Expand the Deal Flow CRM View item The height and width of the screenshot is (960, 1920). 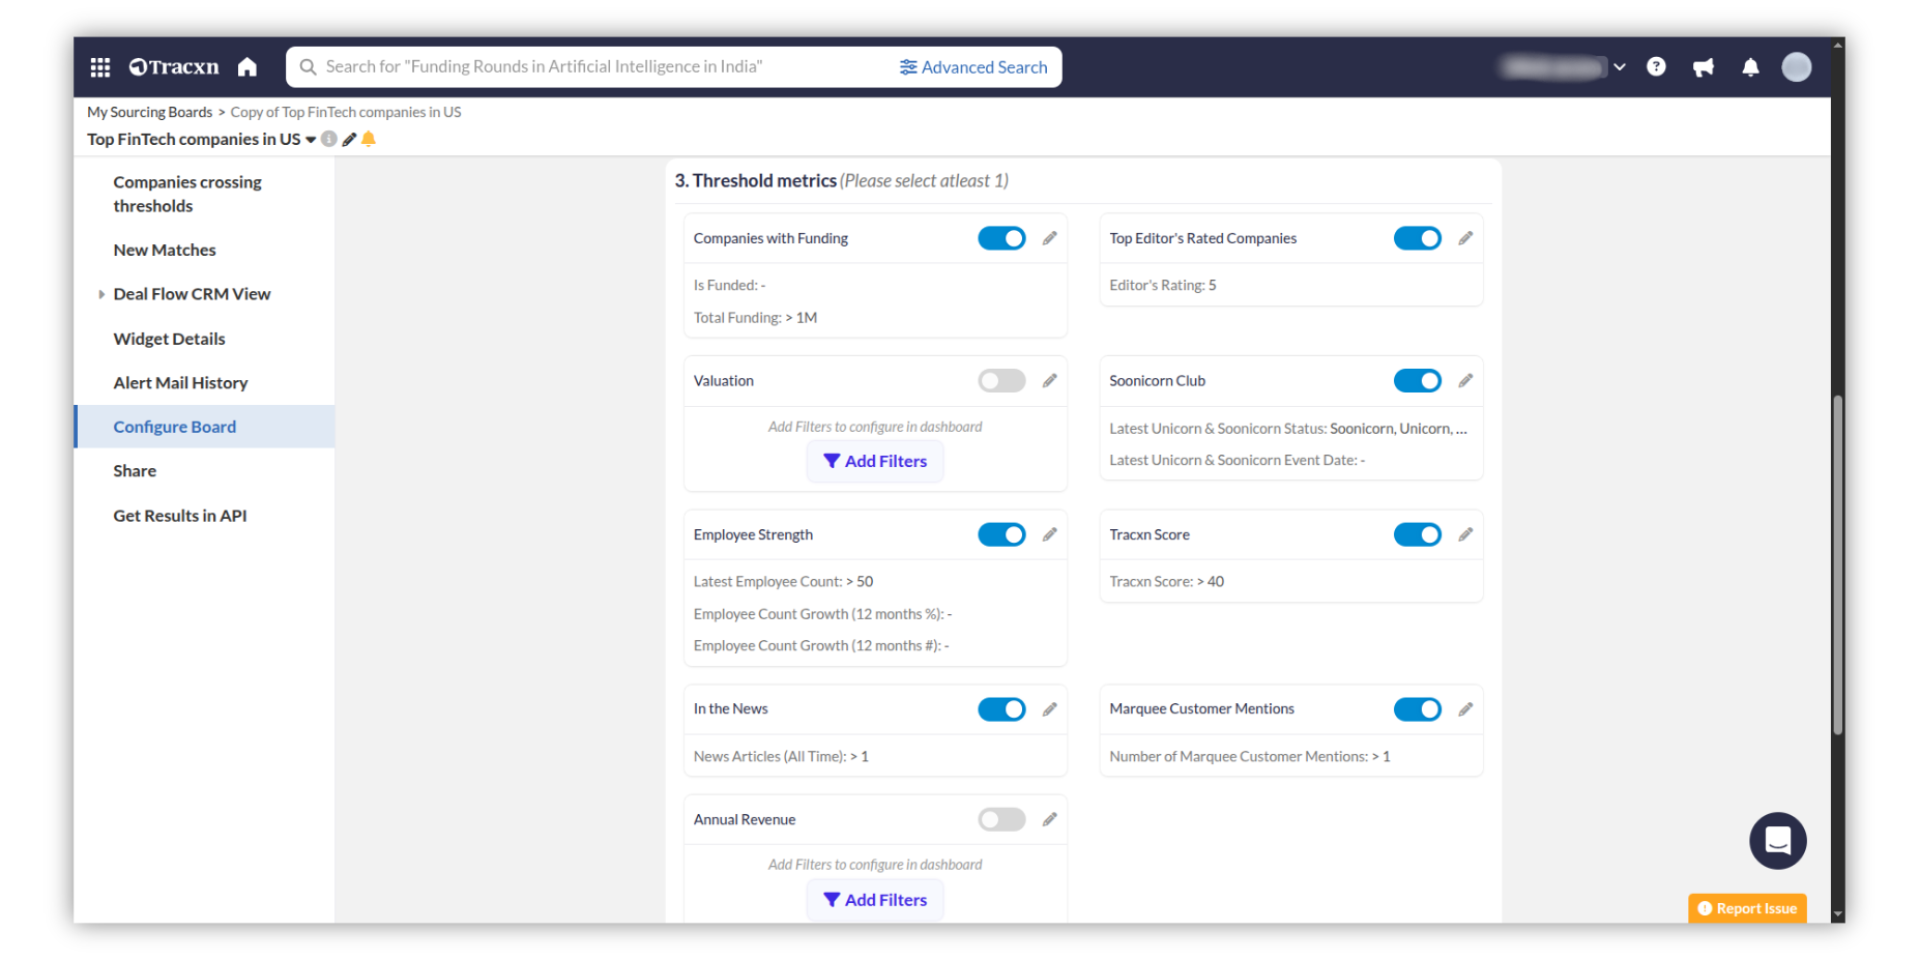(101, 294)
